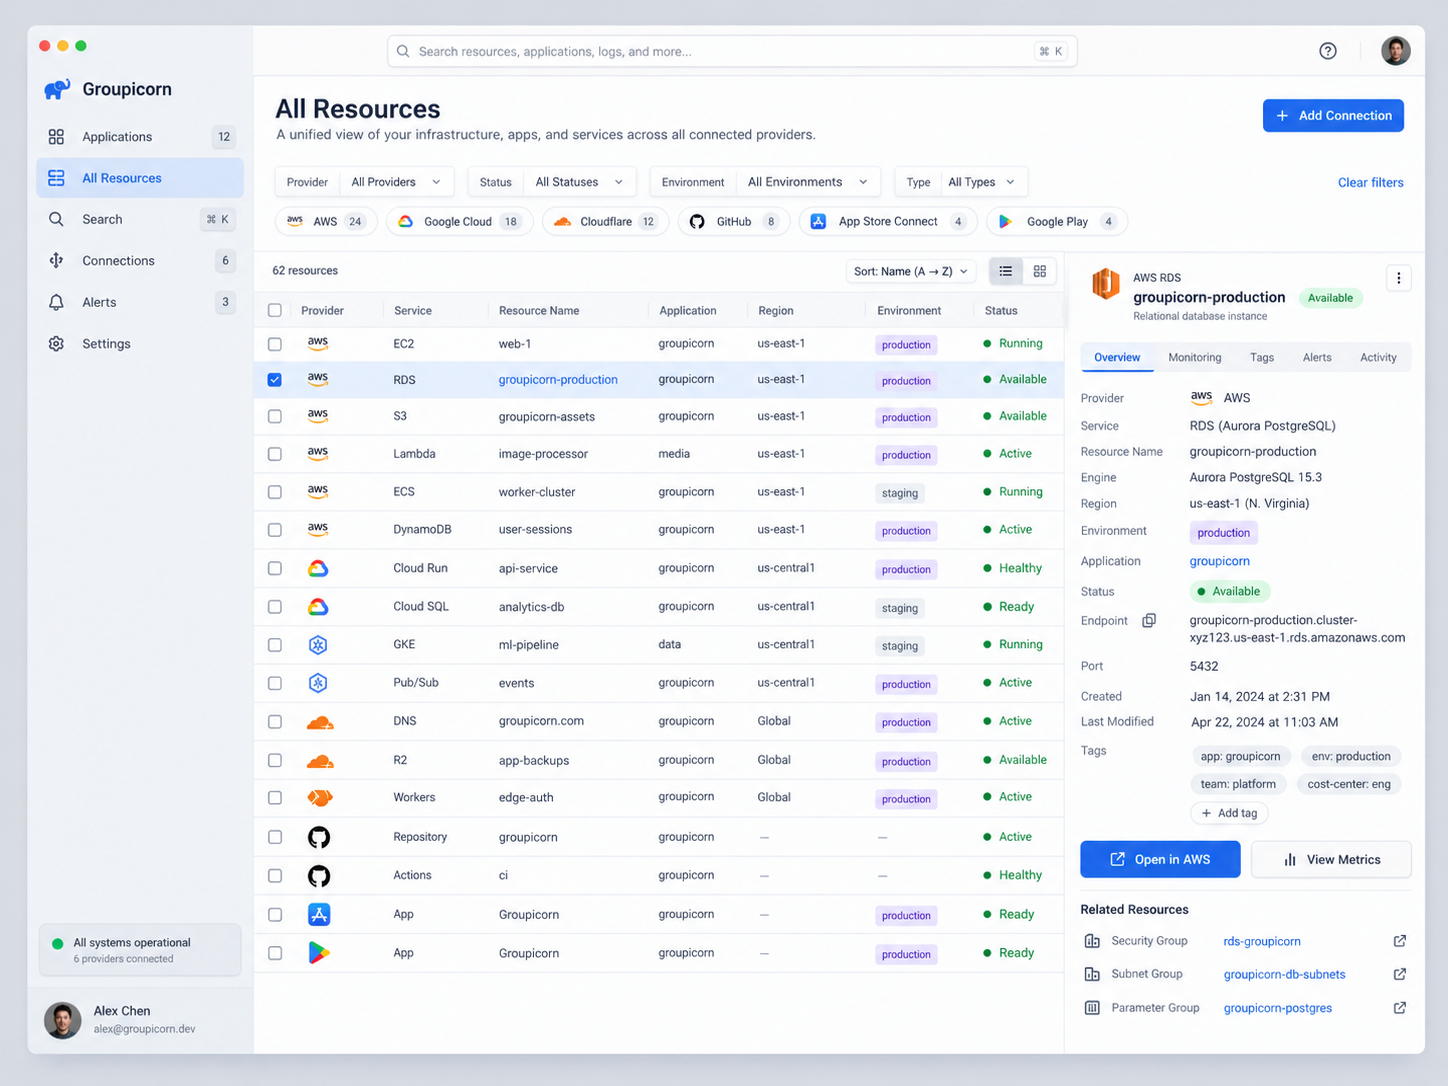This screenshot has height=1086, width=1448.
Task: Click the Open in AWS button
Action: 1160,860
